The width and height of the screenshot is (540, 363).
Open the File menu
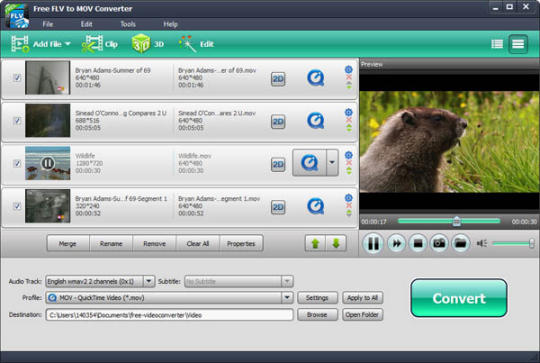pyautogui.click(x=48, y=24)
